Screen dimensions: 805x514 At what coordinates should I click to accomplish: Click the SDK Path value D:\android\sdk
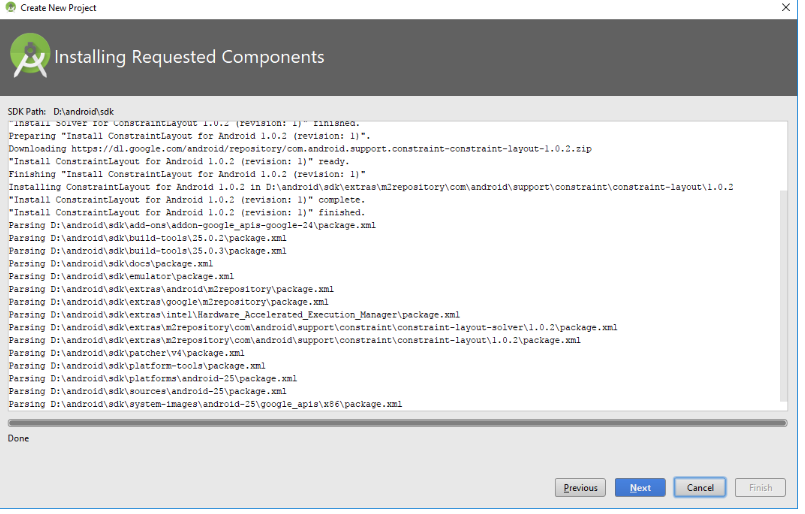click(84, 111)
